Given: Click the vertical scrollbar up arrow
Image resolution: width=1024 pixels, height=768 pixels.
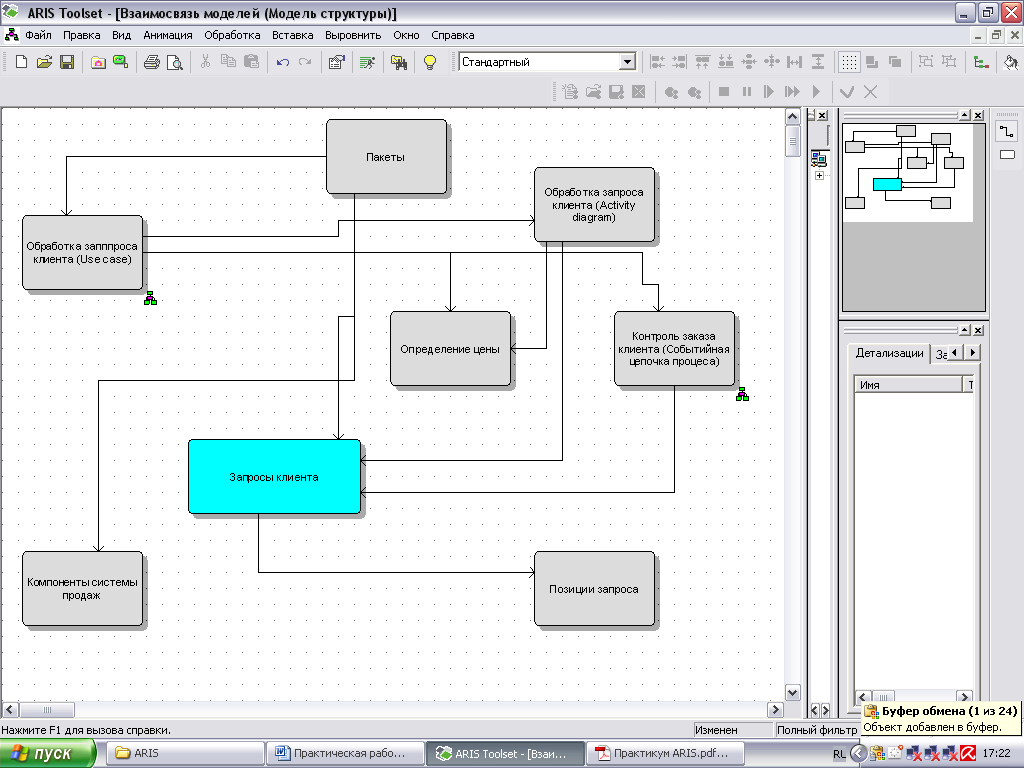Looking at the screenshot, I should (x=793, y=118).
